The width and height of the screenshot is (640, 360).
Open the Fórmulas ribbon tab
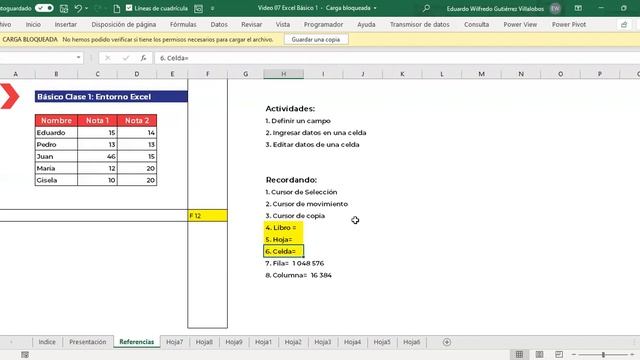coord(183,24)
